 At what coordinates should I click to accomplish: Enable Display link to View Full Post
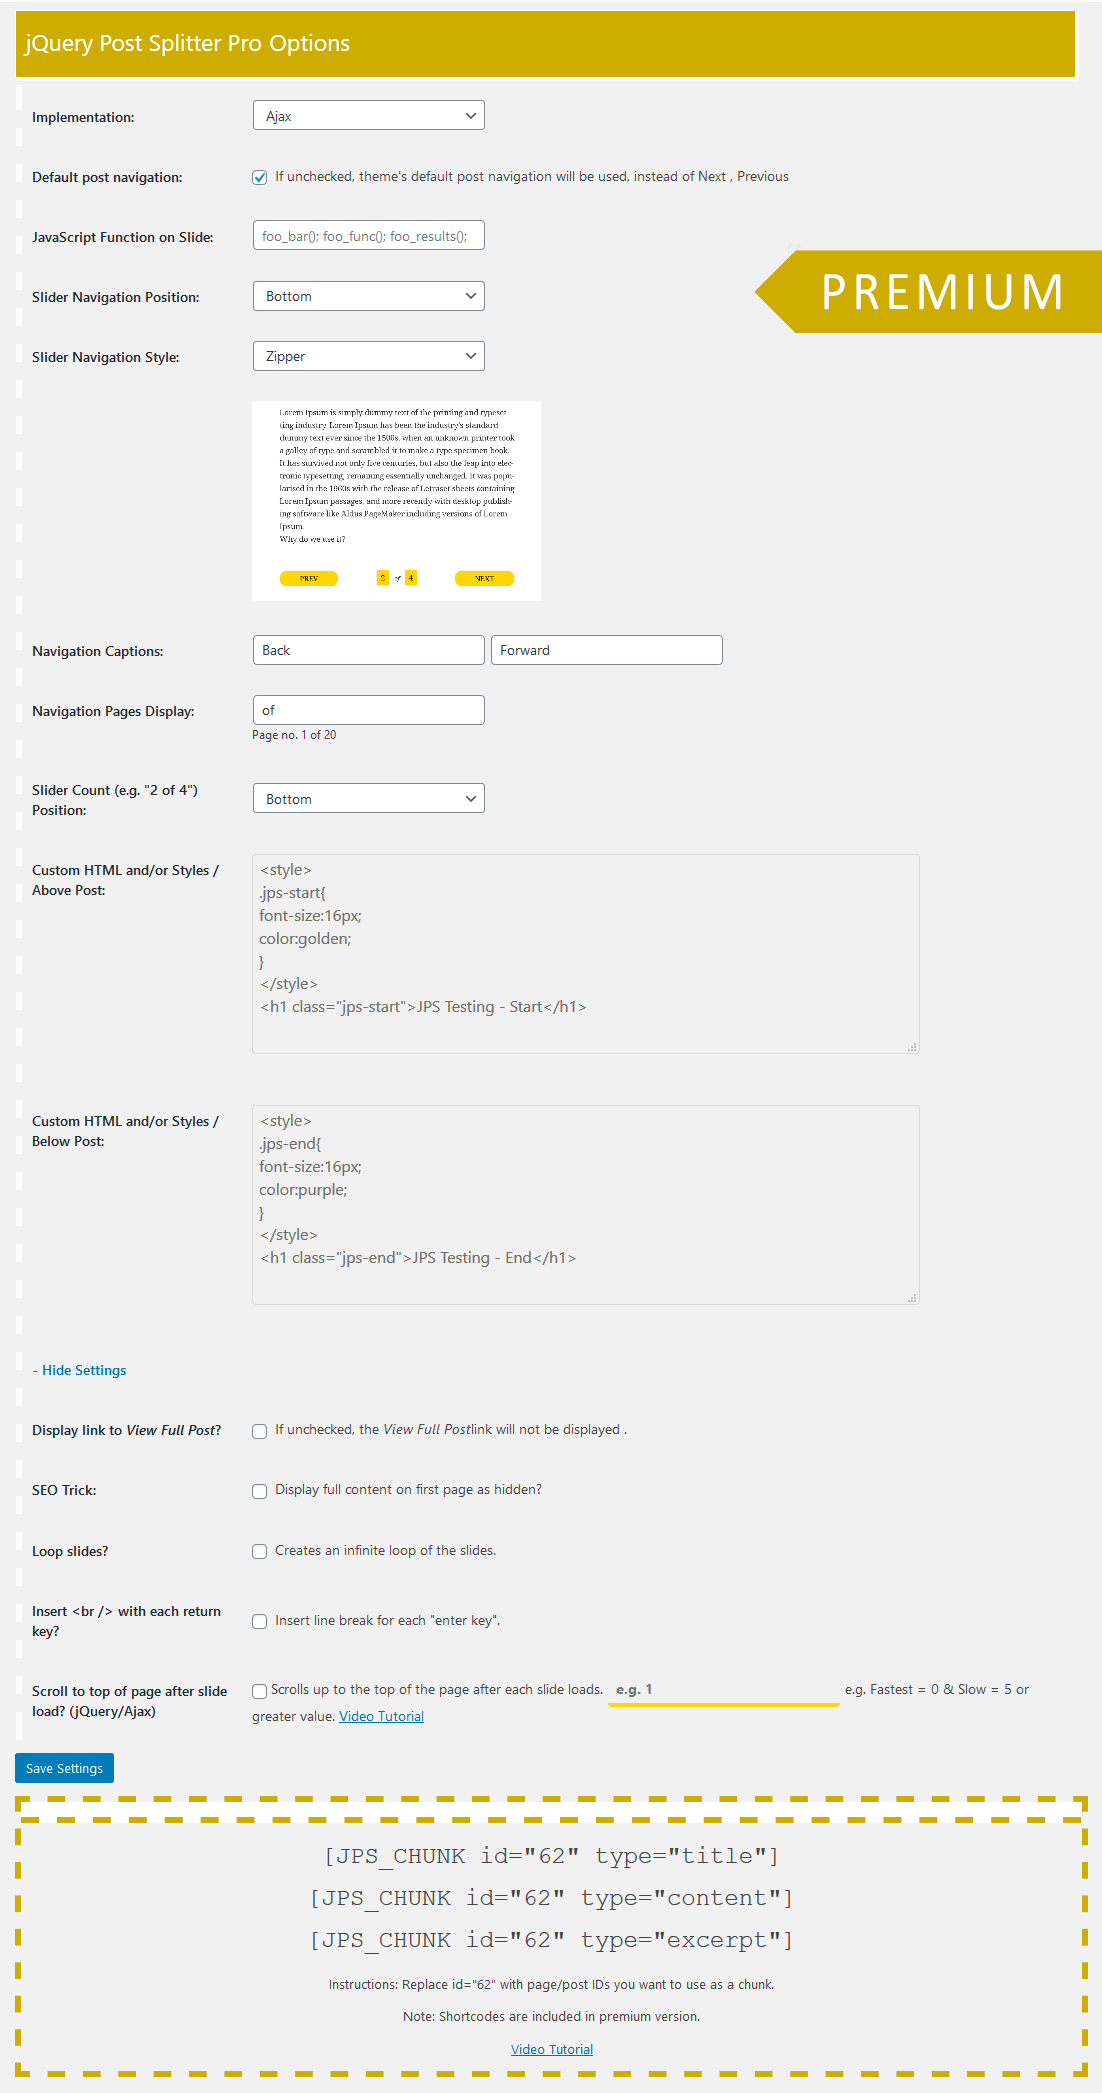pos(259,1431)
